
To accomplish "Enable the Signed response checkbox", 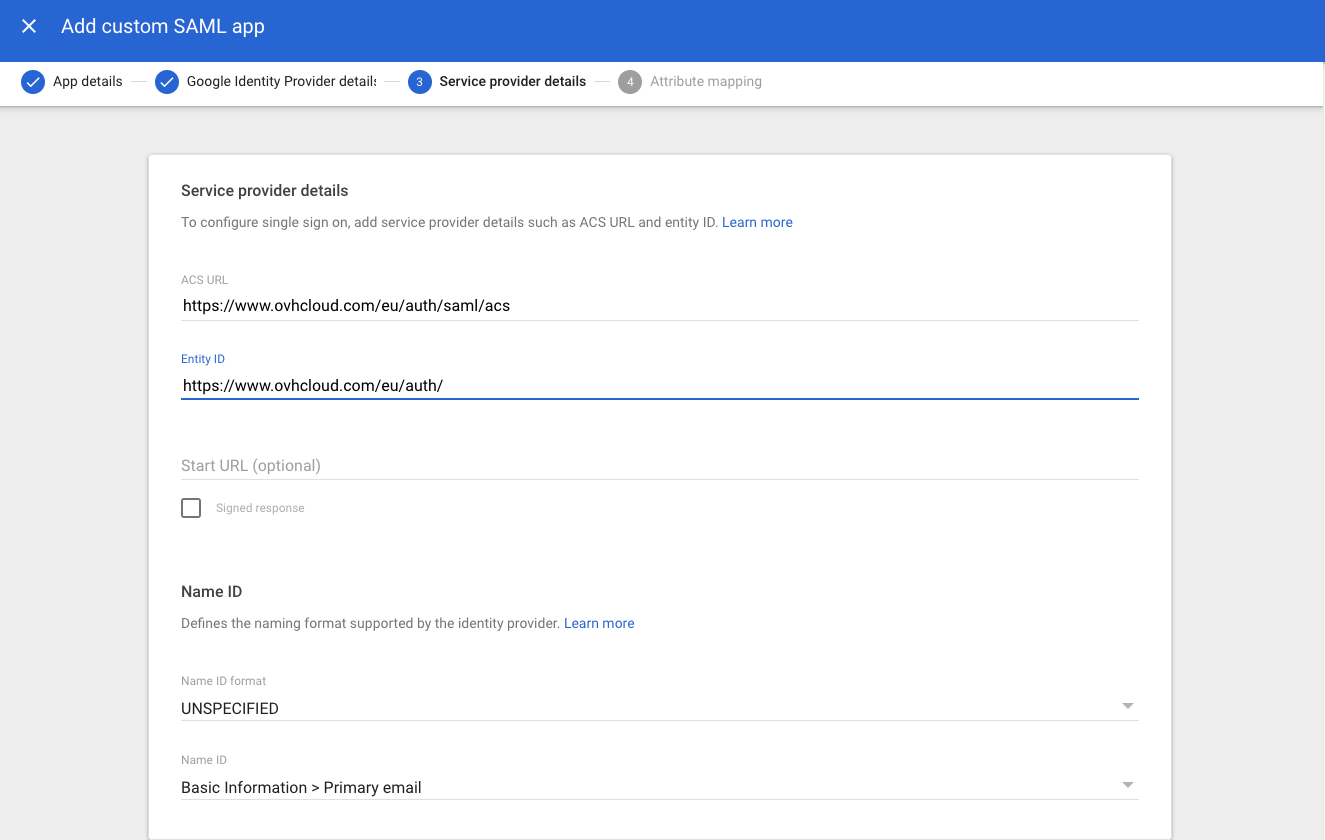I will 191,508.
